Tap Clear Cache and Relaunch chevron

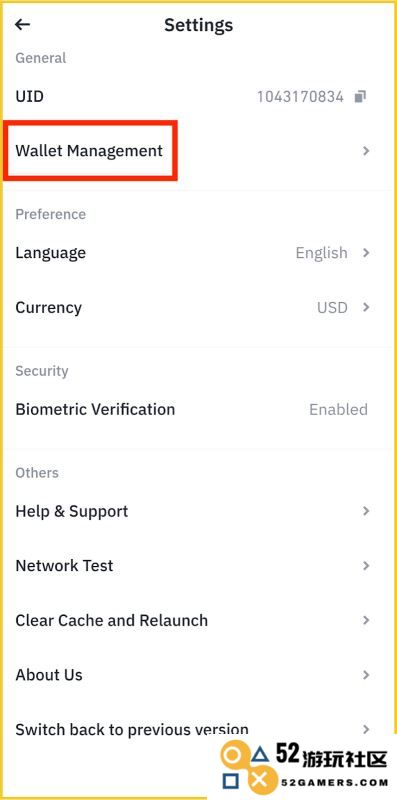click(365, 620)
